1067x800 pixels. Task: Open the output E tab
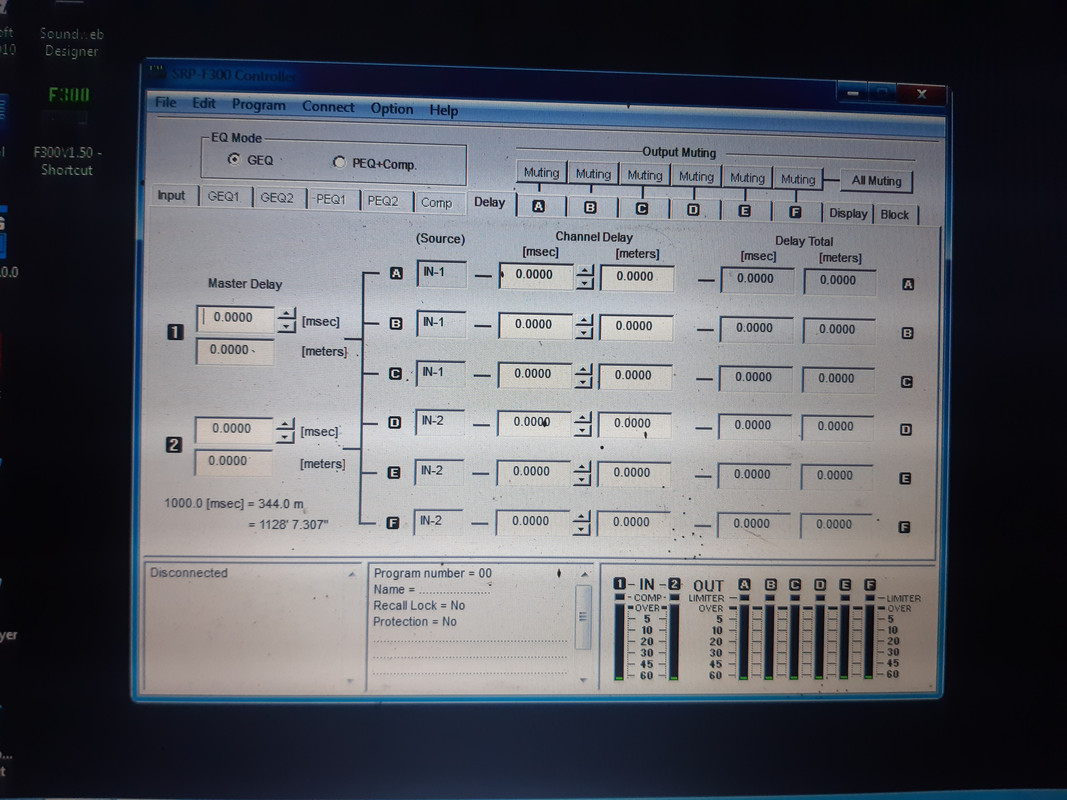pos(744,211)
